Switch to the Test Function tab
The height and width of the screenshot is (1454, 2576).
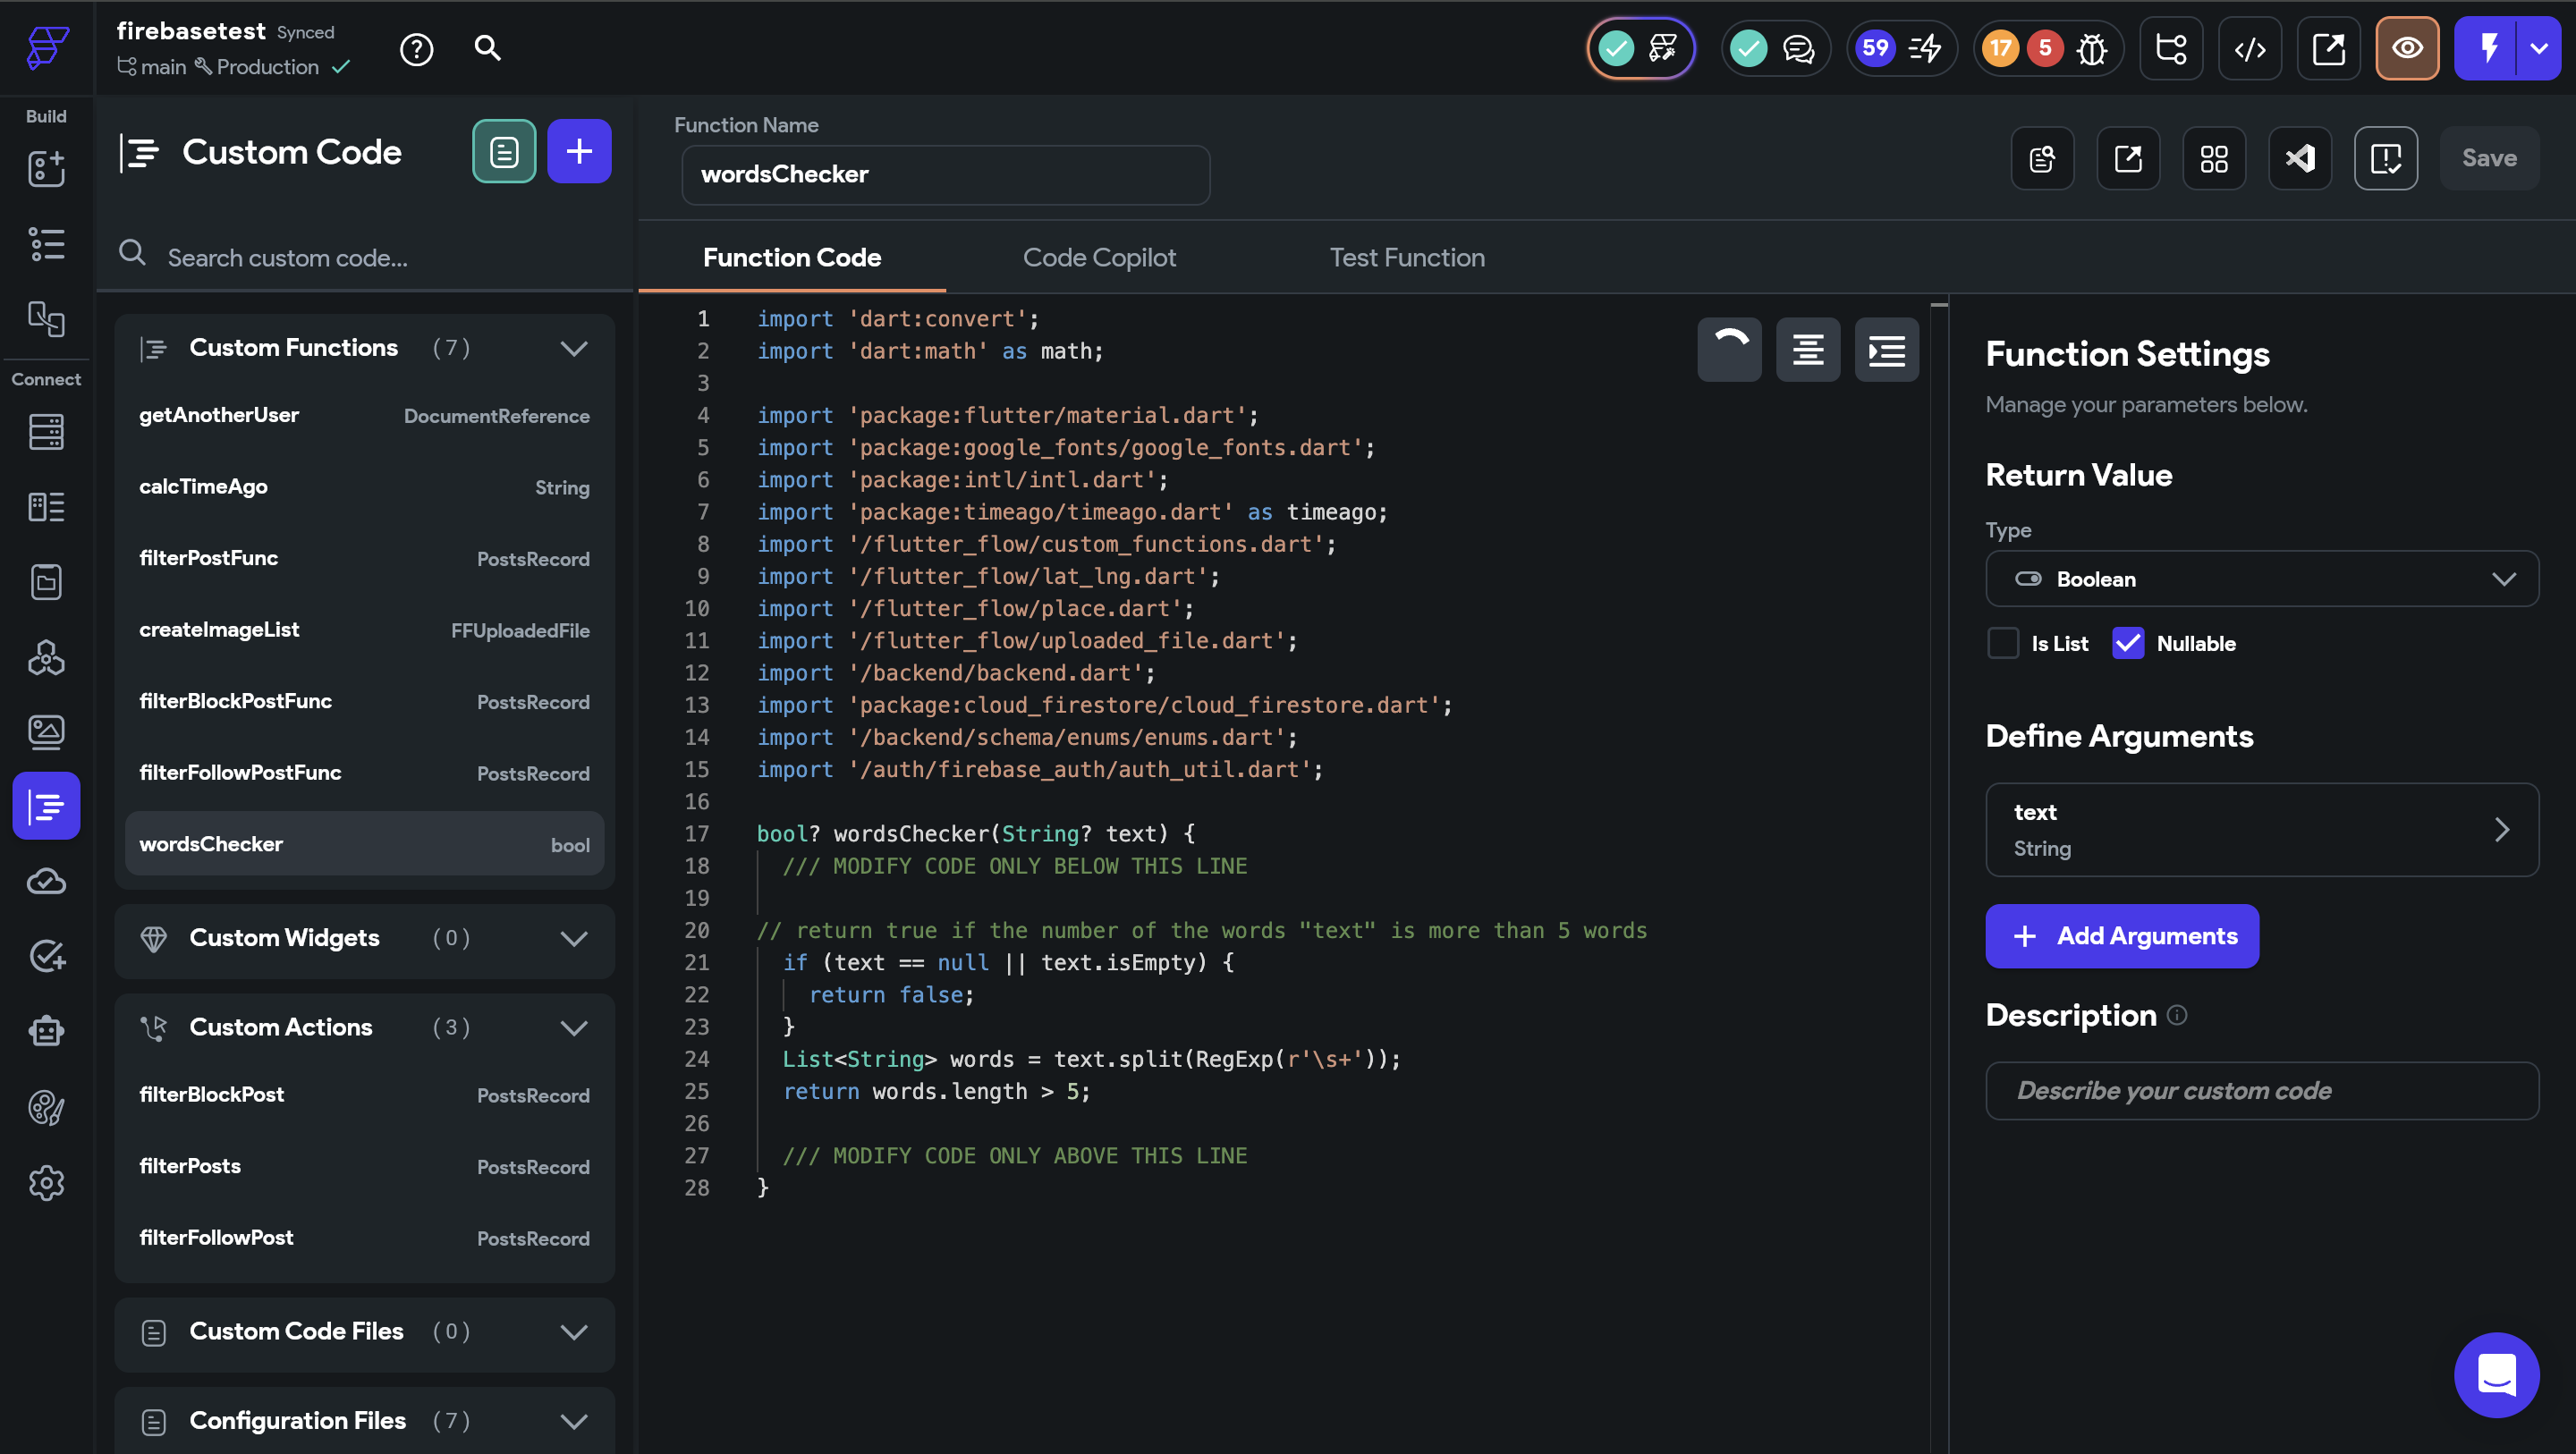click(x=1406, y=258)
